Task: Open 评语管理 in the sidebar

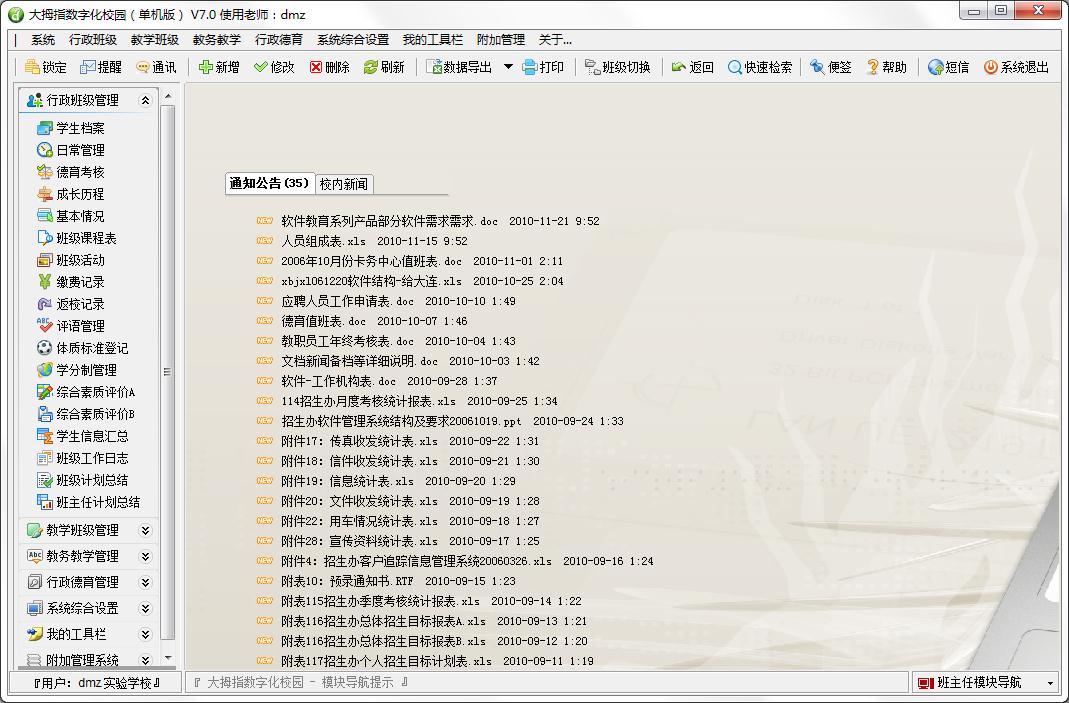Action: coord(71,326)
